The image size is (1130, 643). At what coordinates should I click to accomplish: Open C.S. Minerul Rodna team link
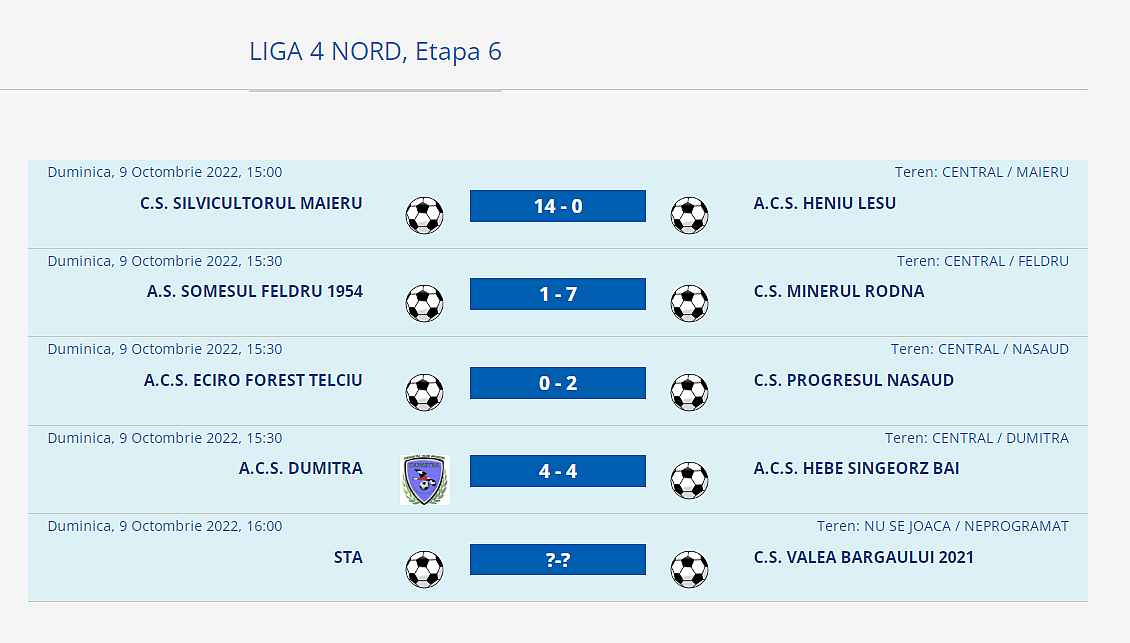839,291
